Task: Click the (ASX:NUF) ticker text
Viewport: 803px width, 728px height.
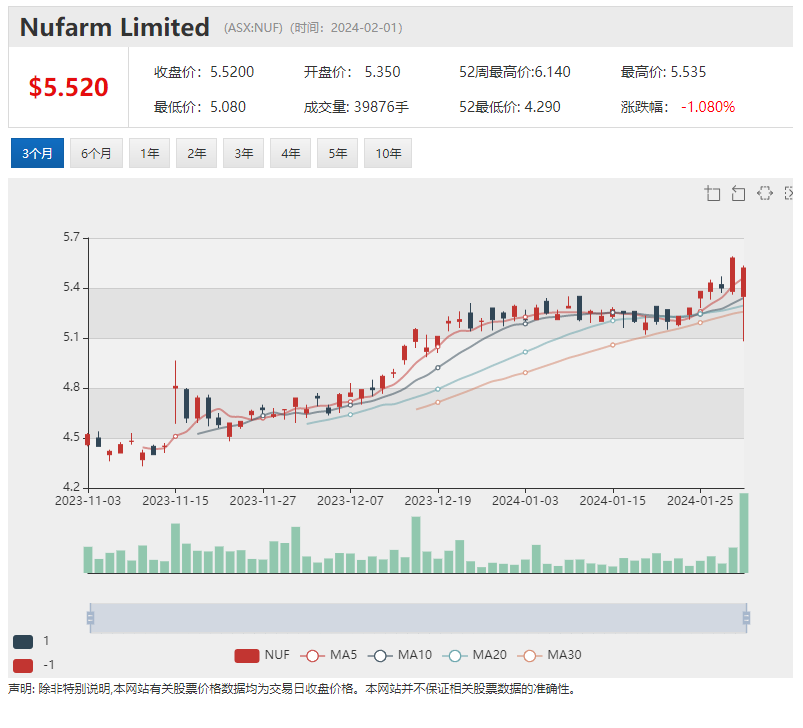Action: 253,28
